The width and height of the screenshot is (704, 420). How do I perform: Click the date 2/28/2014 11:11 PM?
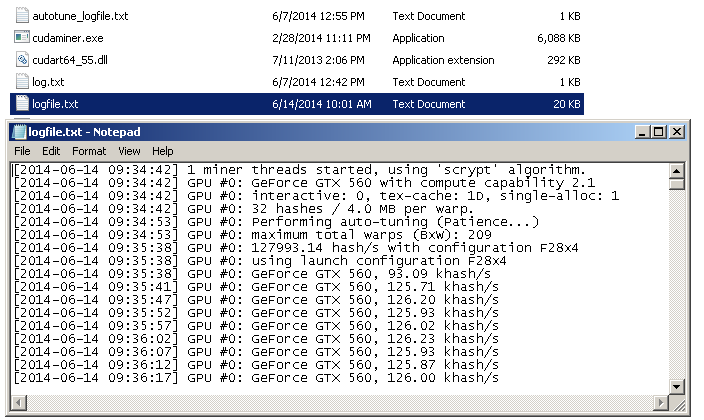(321, 38)
